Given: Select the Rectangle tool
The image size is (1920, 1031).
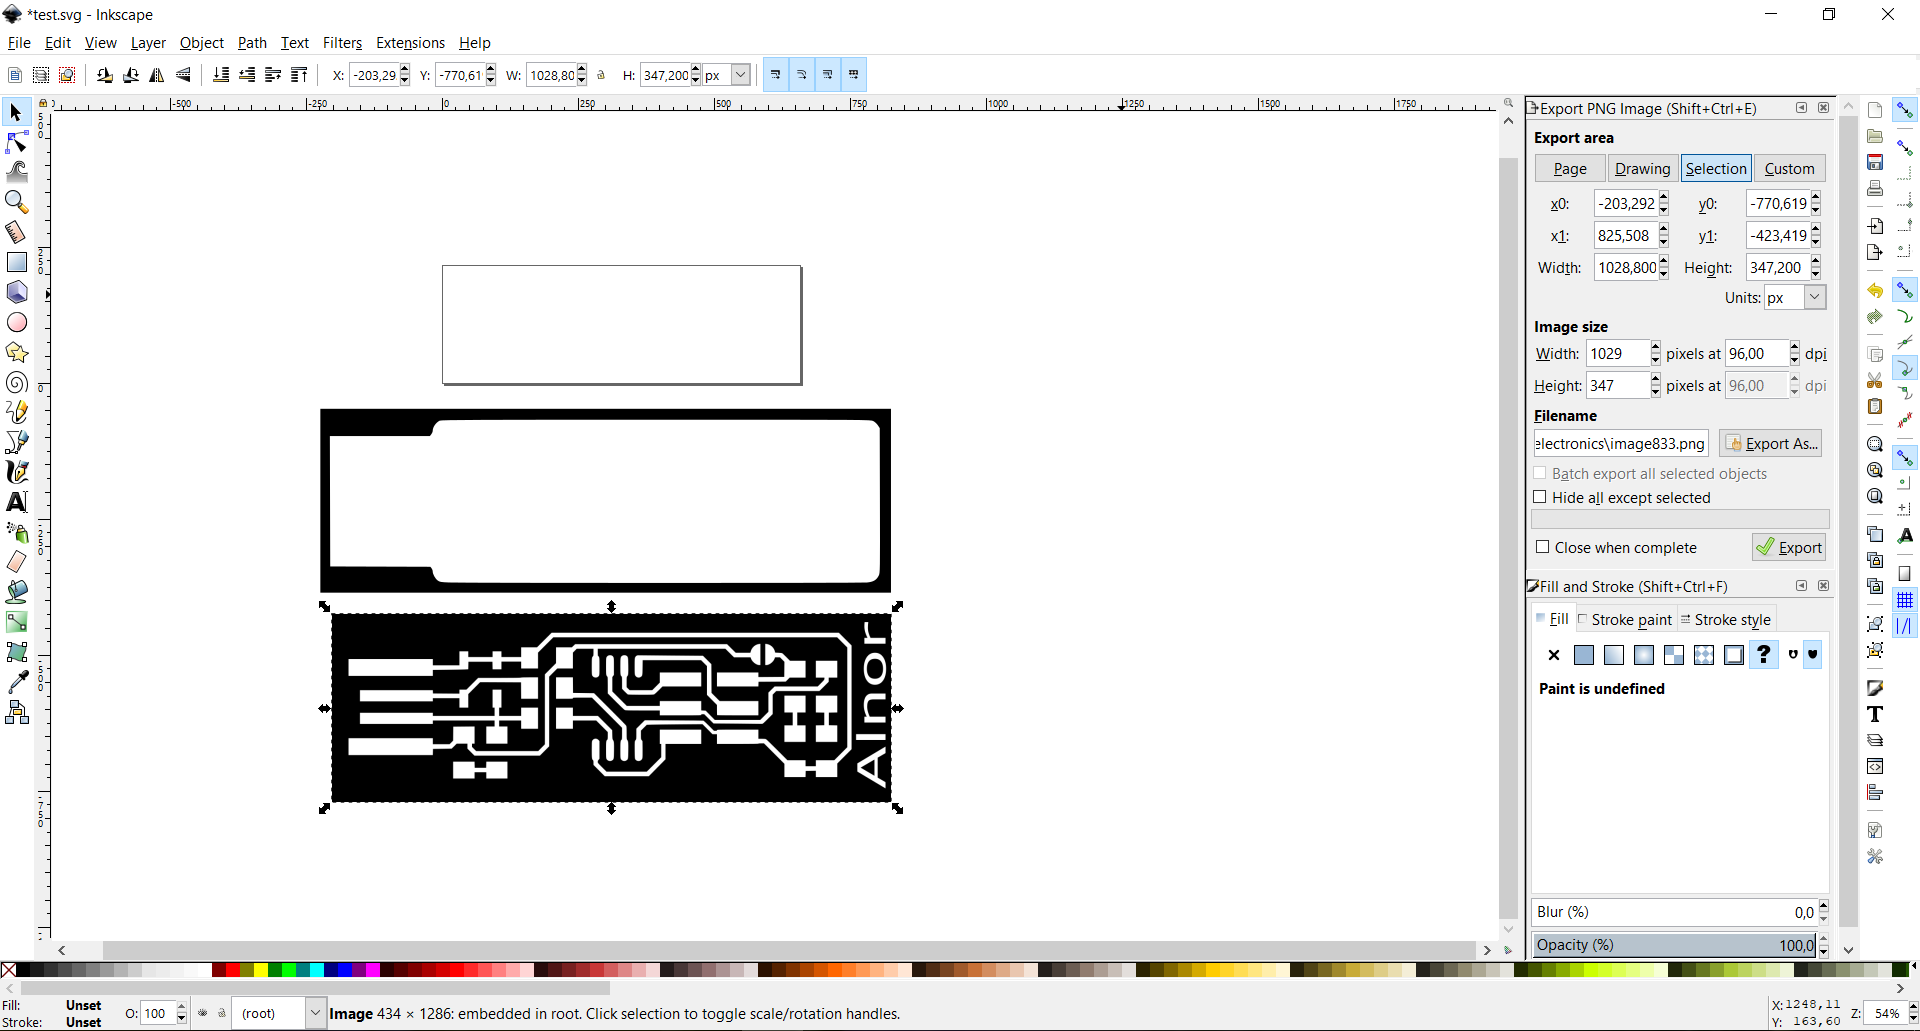Looking at the screenshot, I should 16,262.
